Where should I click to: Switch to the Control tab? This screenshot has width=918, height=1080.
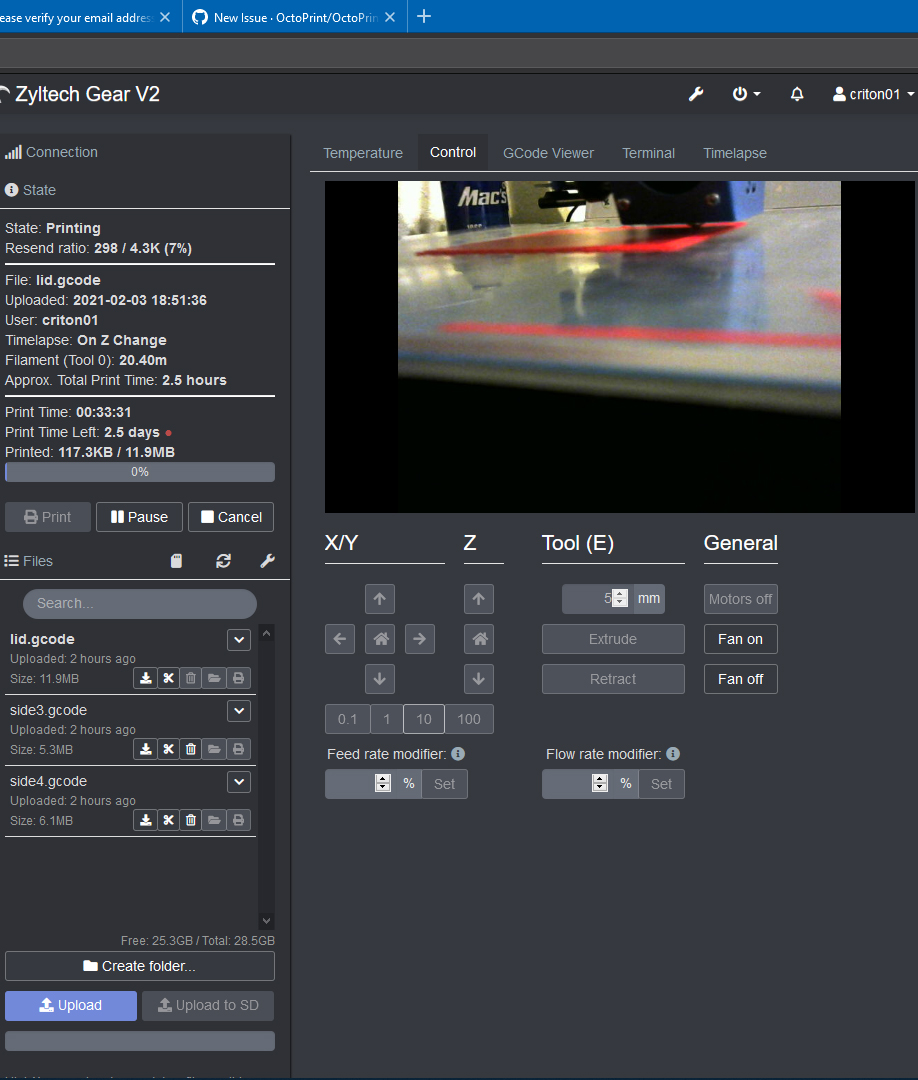coord(453,152)
